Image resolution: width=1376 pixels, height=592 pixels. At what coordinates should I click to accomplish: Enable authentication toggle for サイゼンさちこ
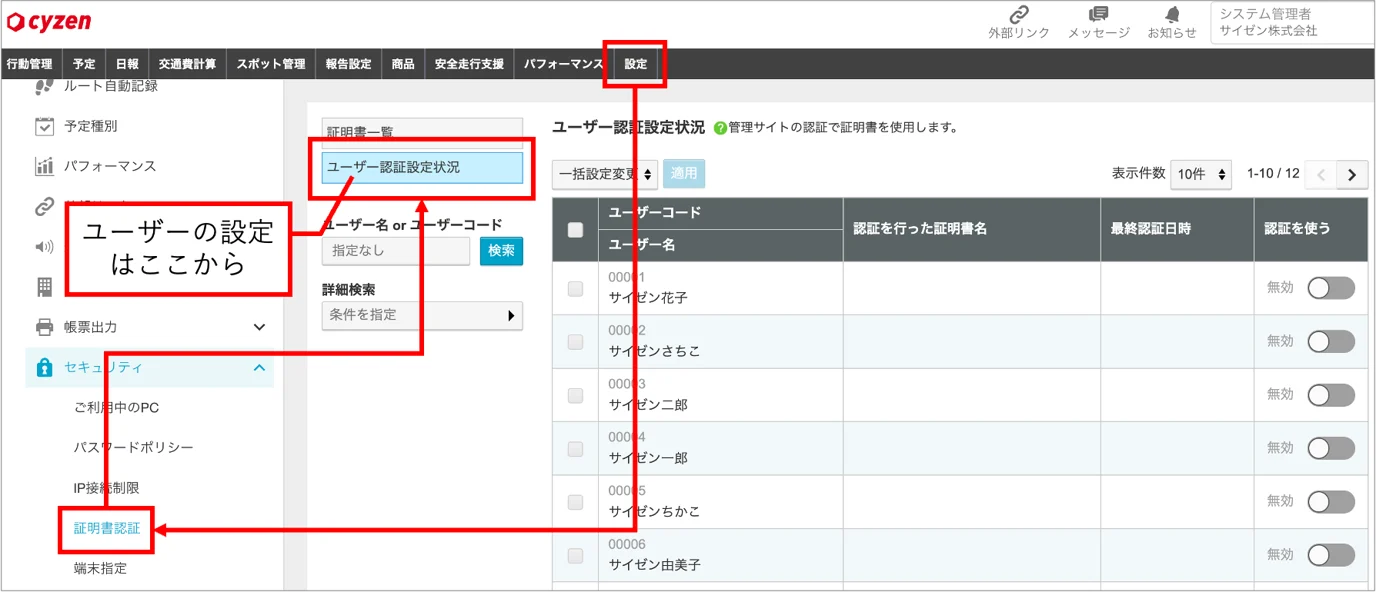click(x=1331, y=341)
